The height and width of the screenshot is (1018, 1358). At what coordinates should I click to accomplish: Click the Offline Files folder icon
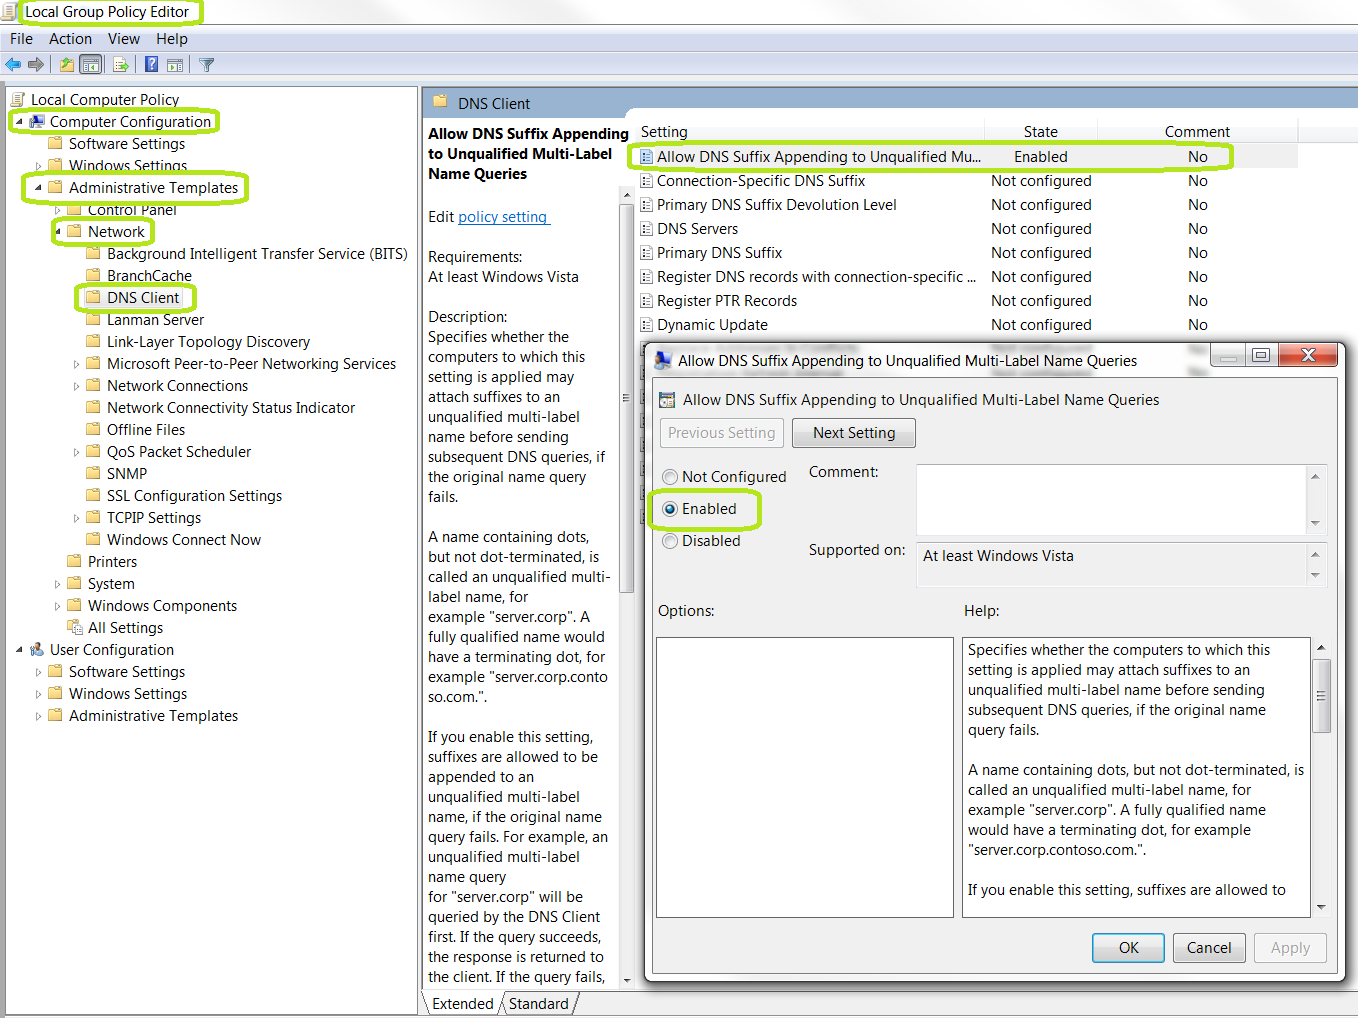coord(93,430)
